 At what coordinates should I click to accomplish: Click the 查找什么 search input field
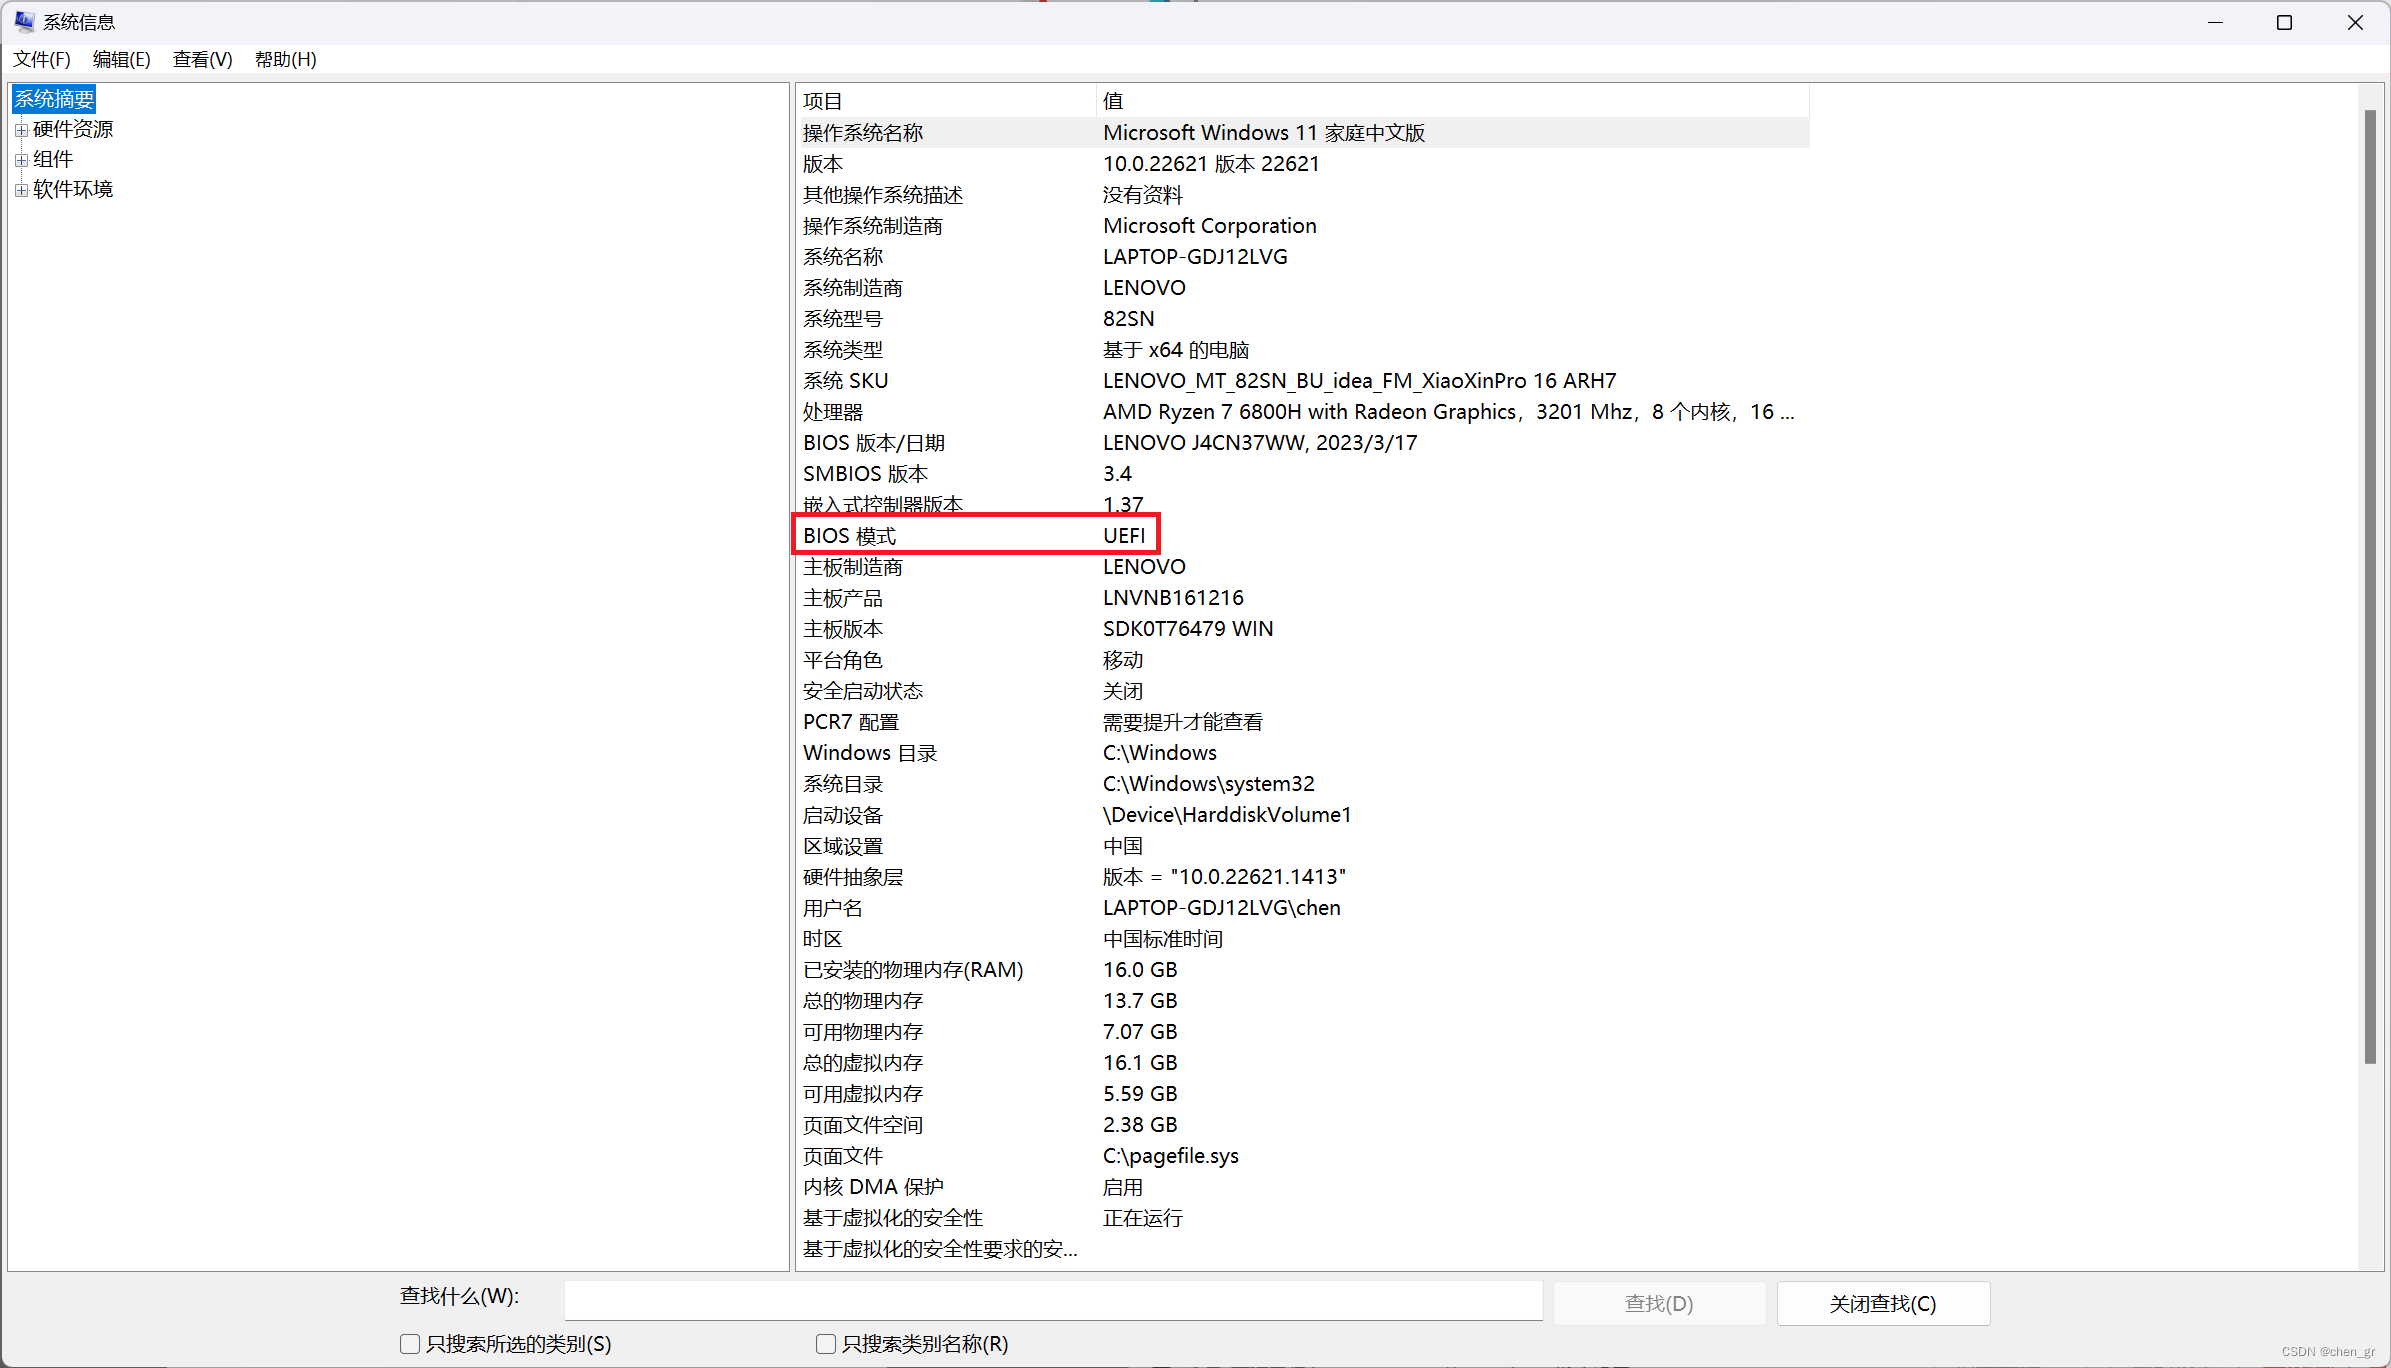(1052, 1300)
